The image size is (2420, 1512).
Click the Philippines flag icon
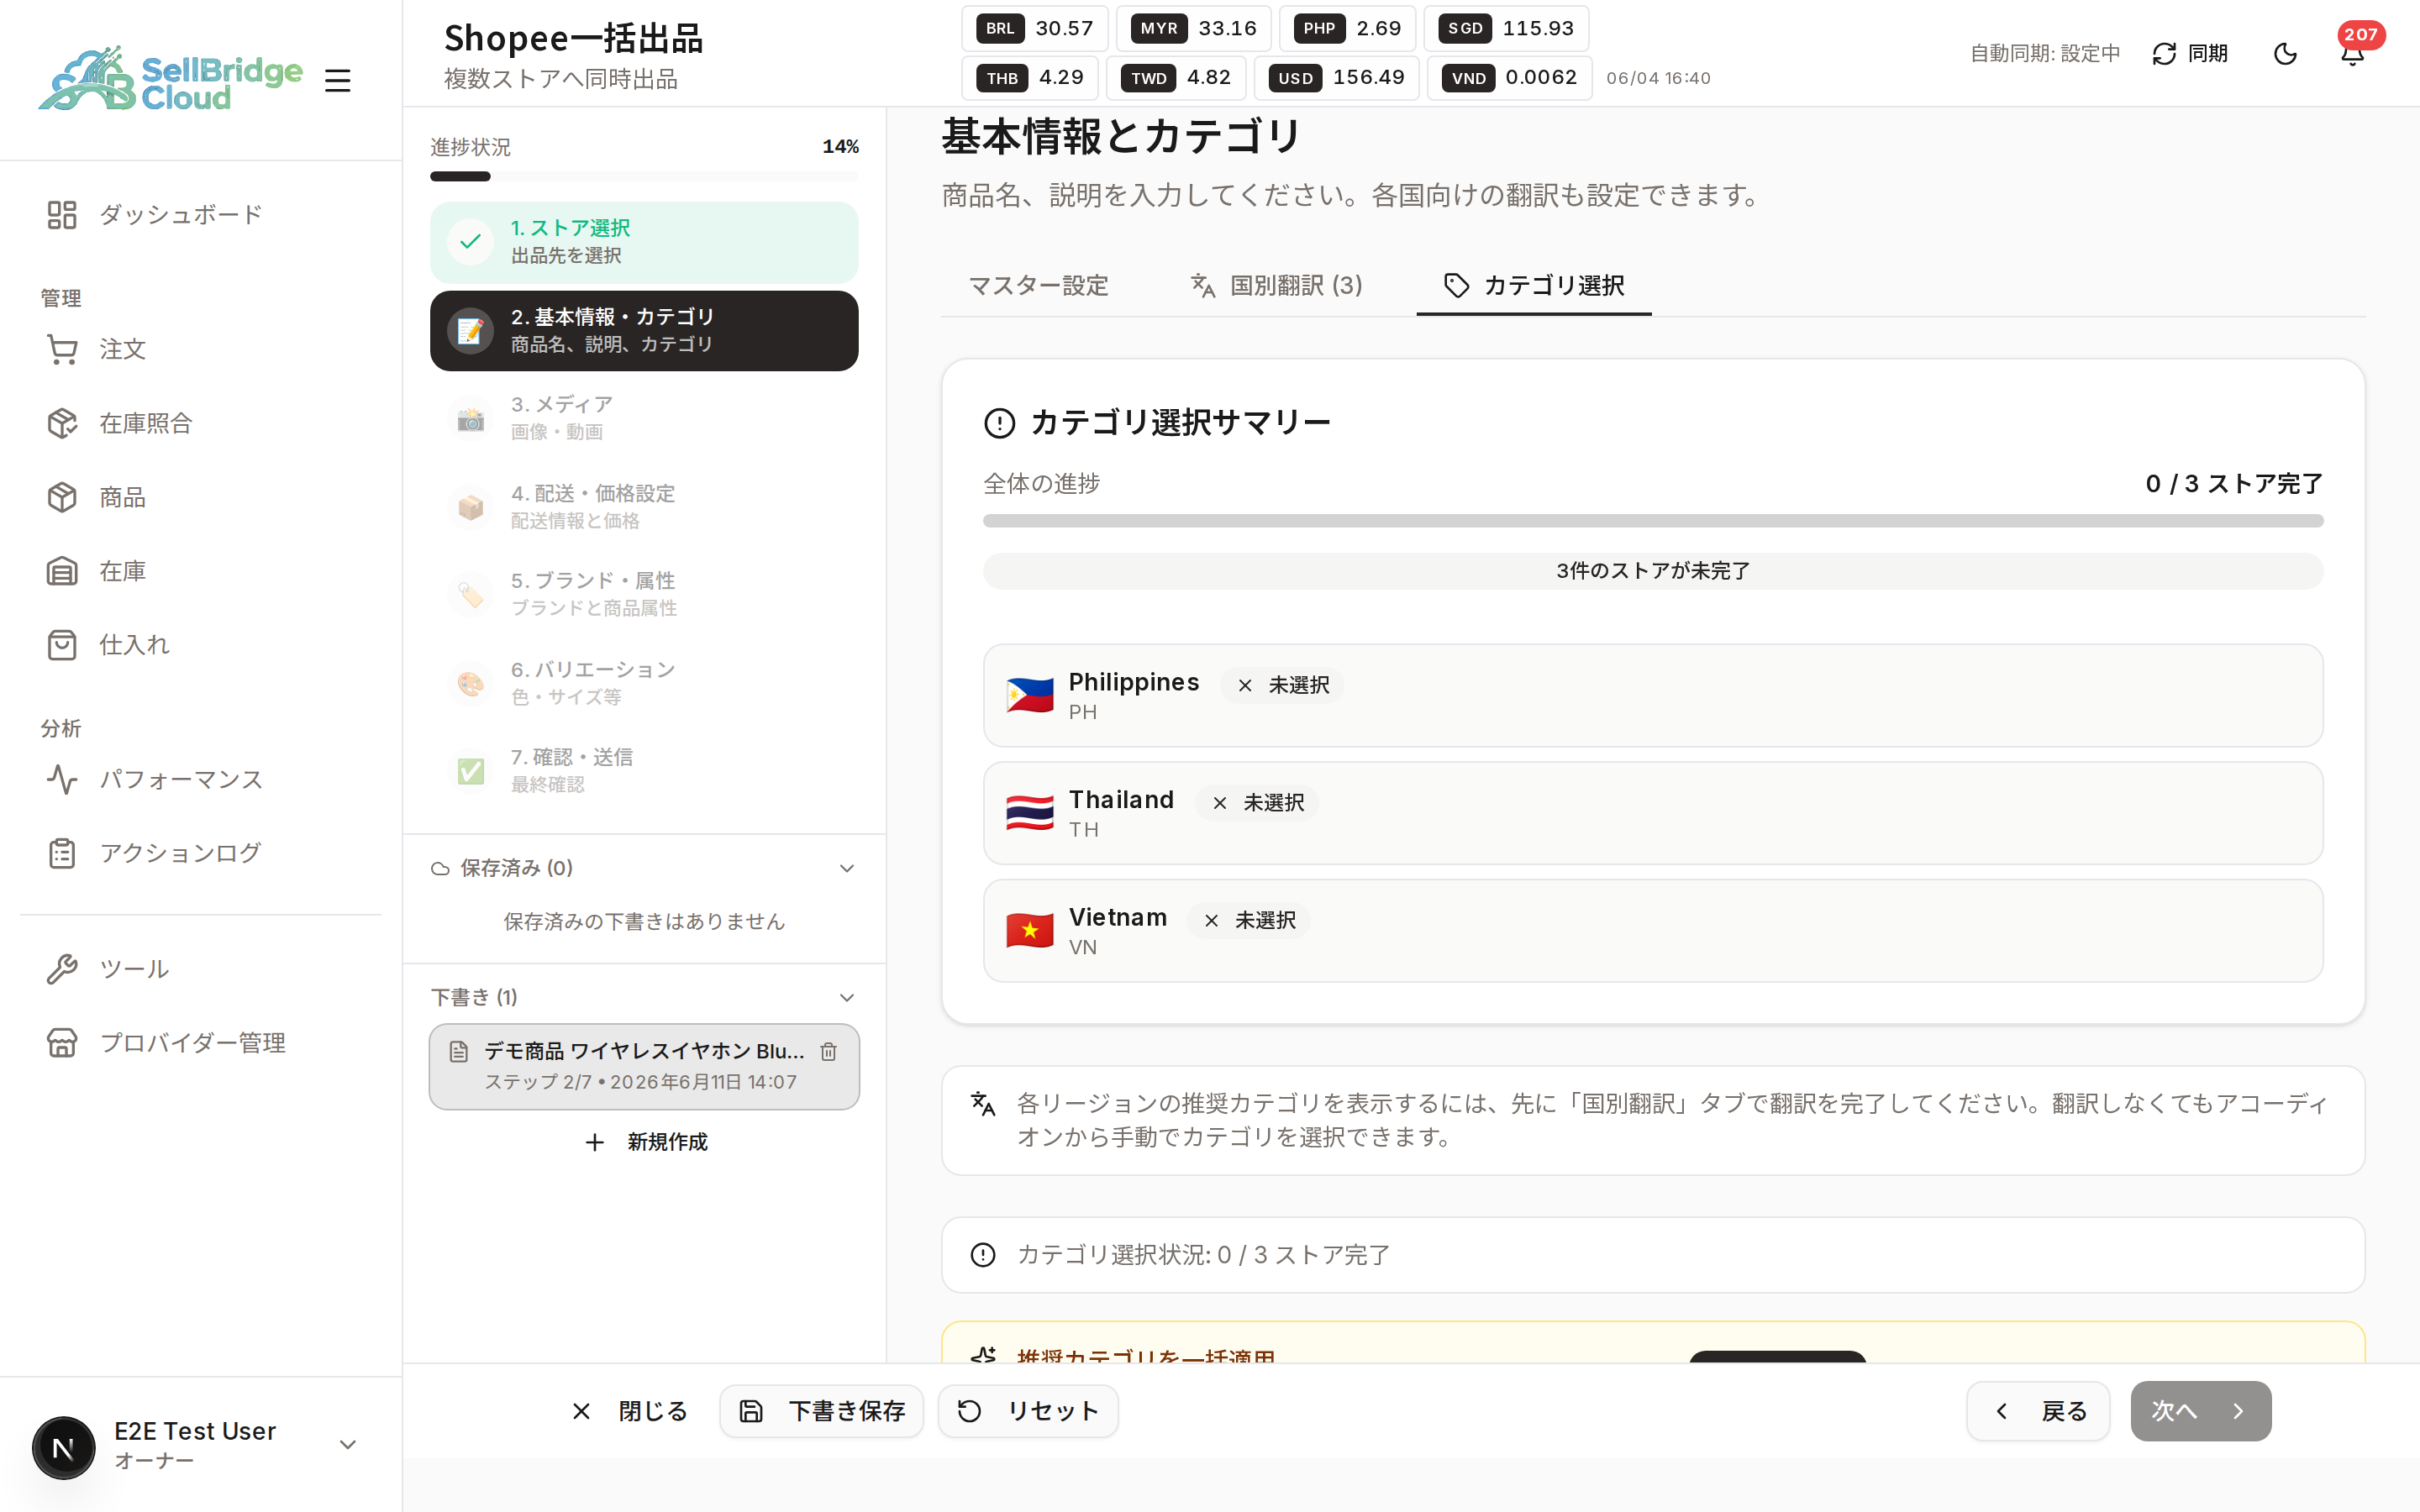point(1030,696)
